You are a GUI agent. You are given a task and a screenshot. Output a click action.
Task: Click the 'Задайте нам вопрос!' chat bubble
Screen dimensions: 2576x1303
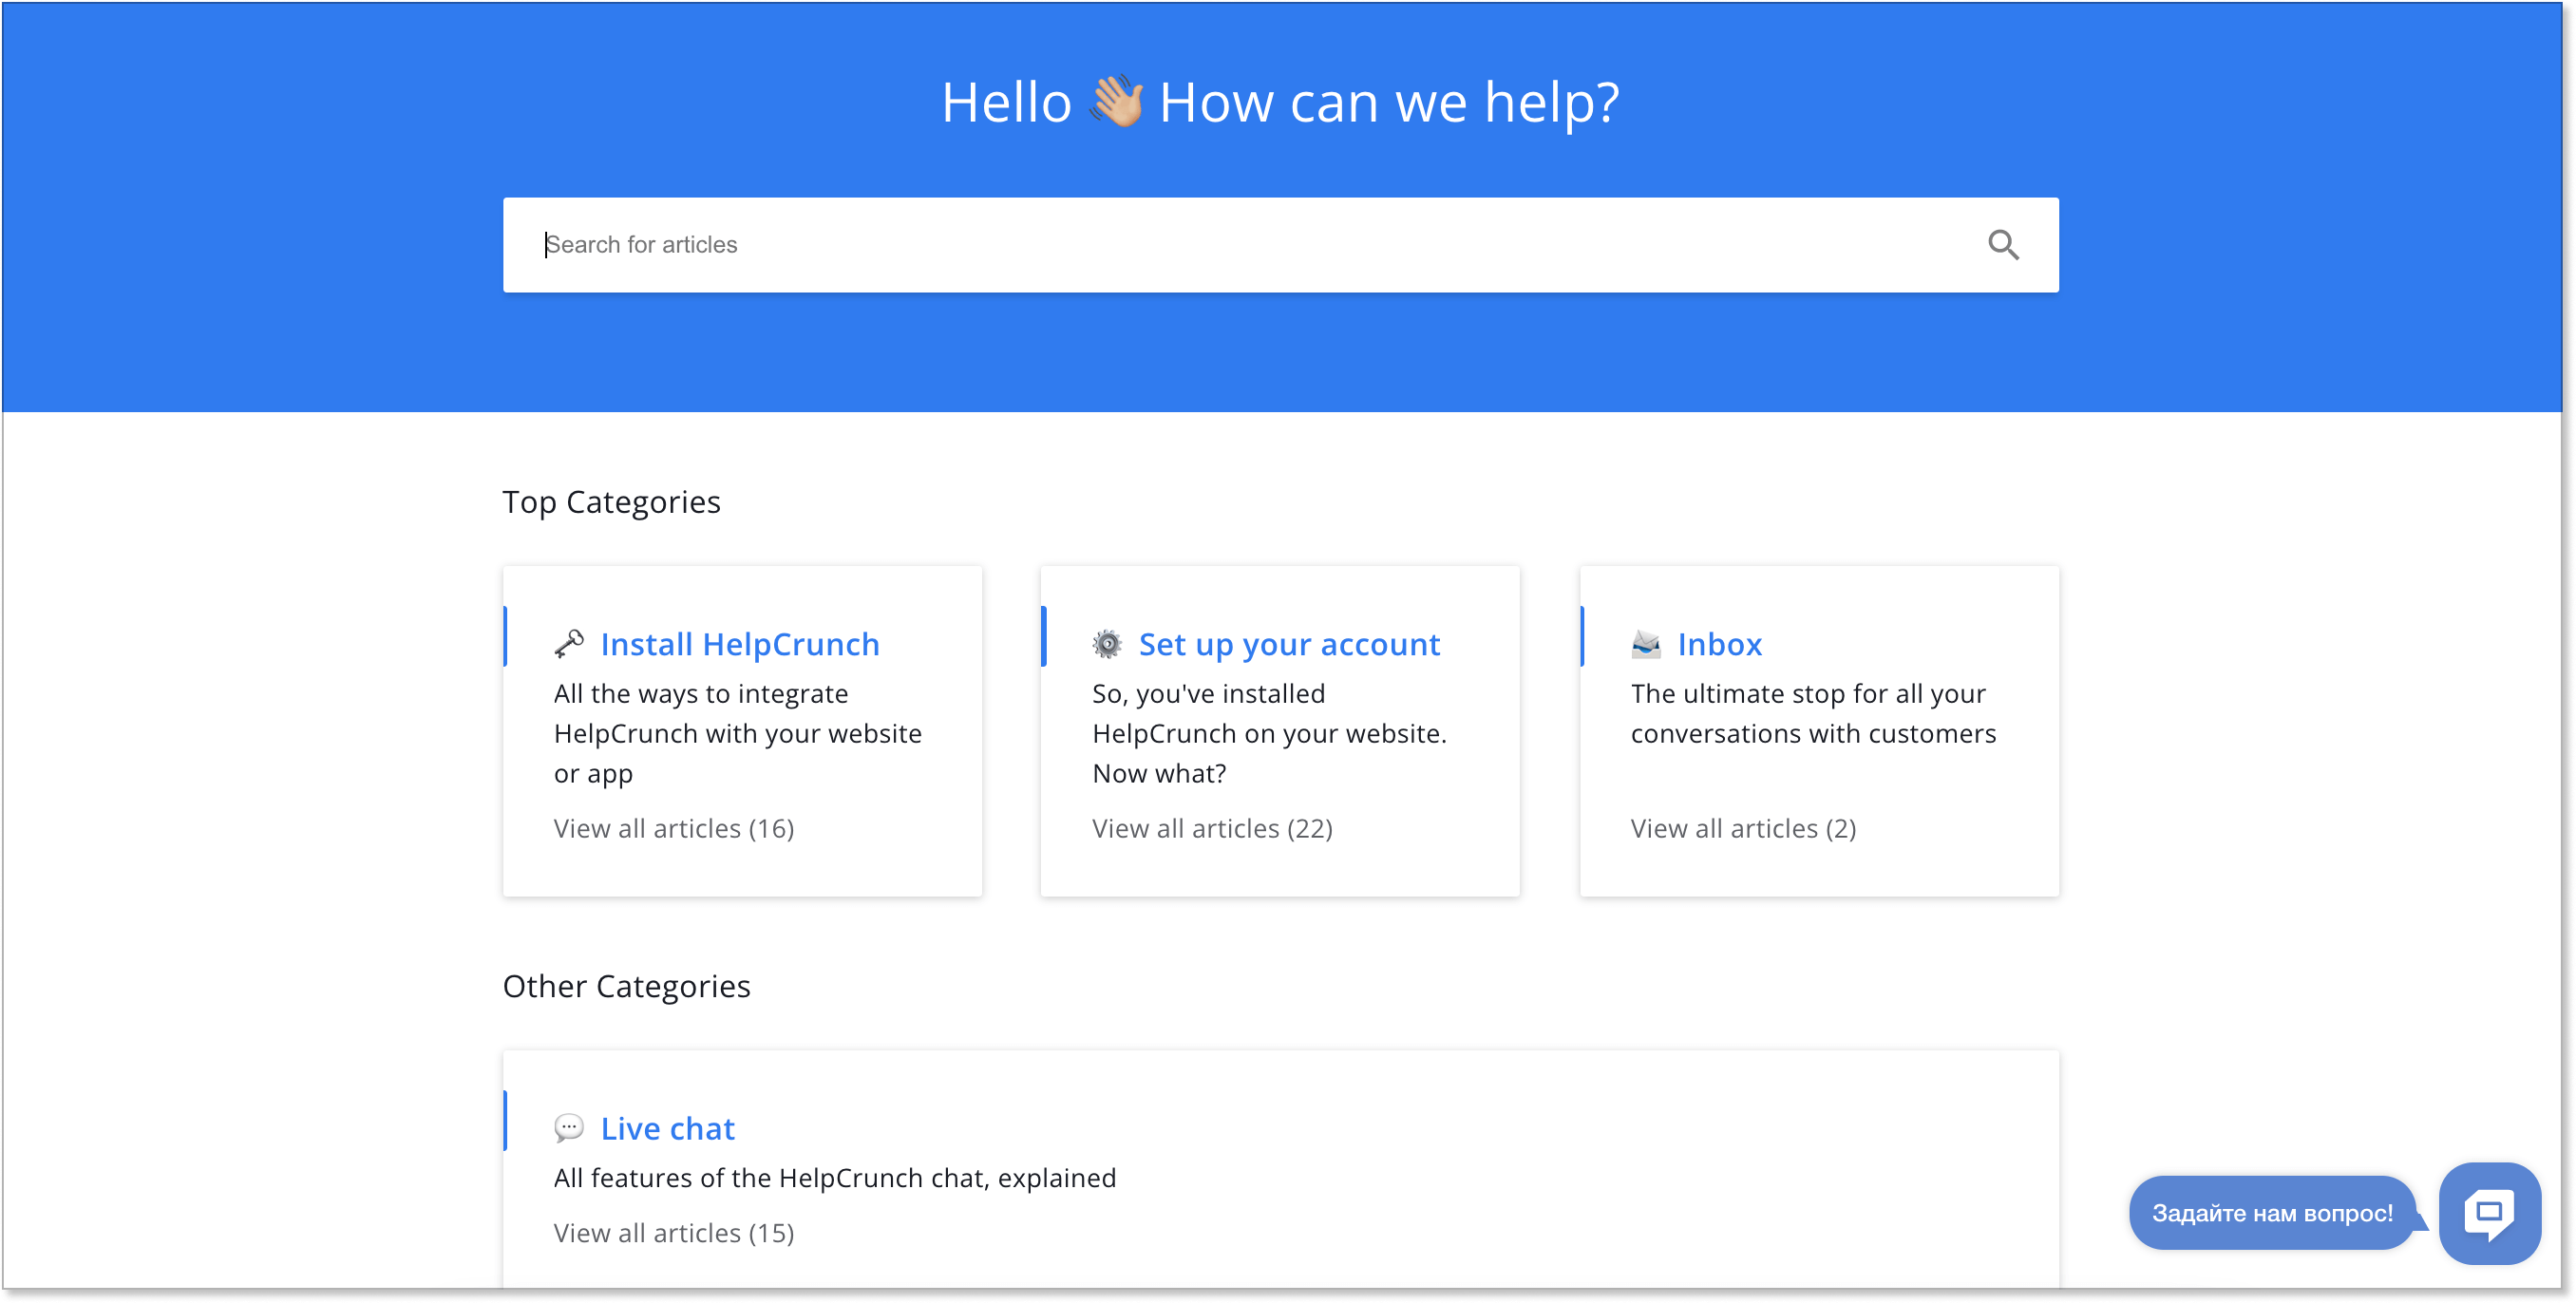pos(2272,1213)
